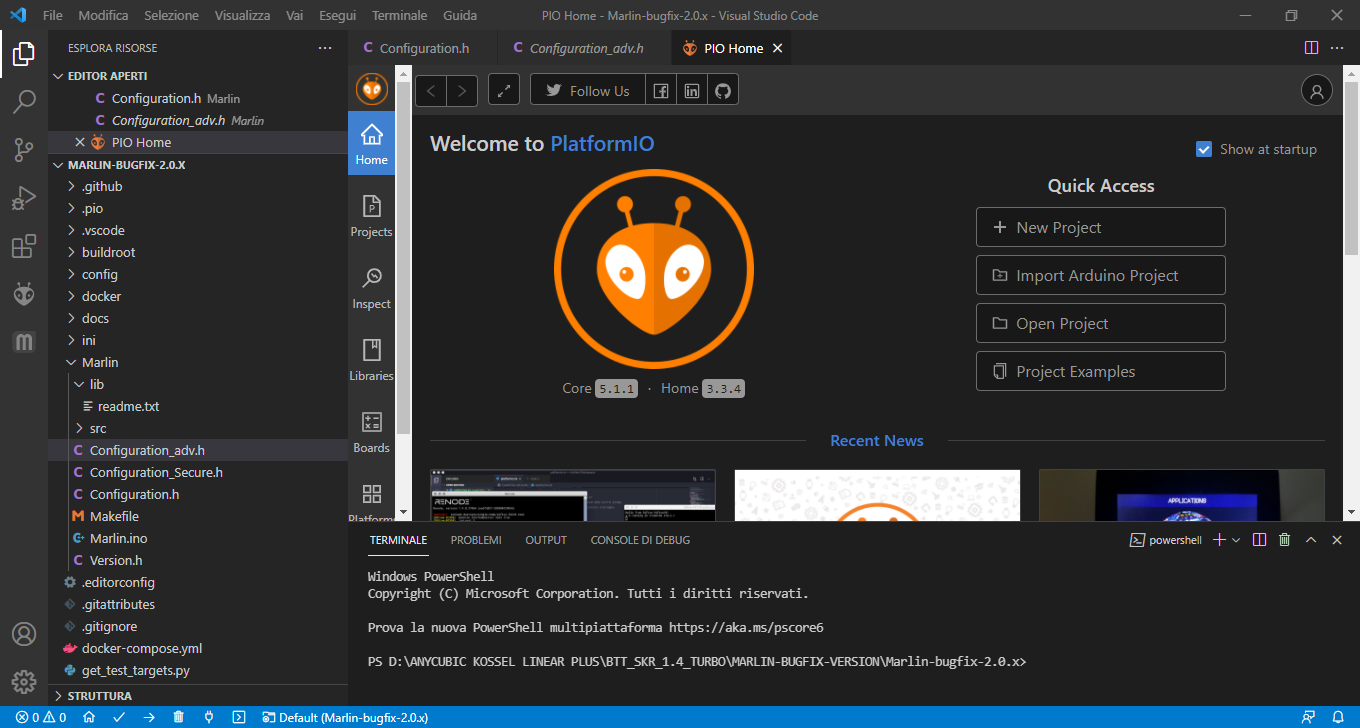
Task: Open Marlin.ino in file tree
Action: [x=198, y=538]
